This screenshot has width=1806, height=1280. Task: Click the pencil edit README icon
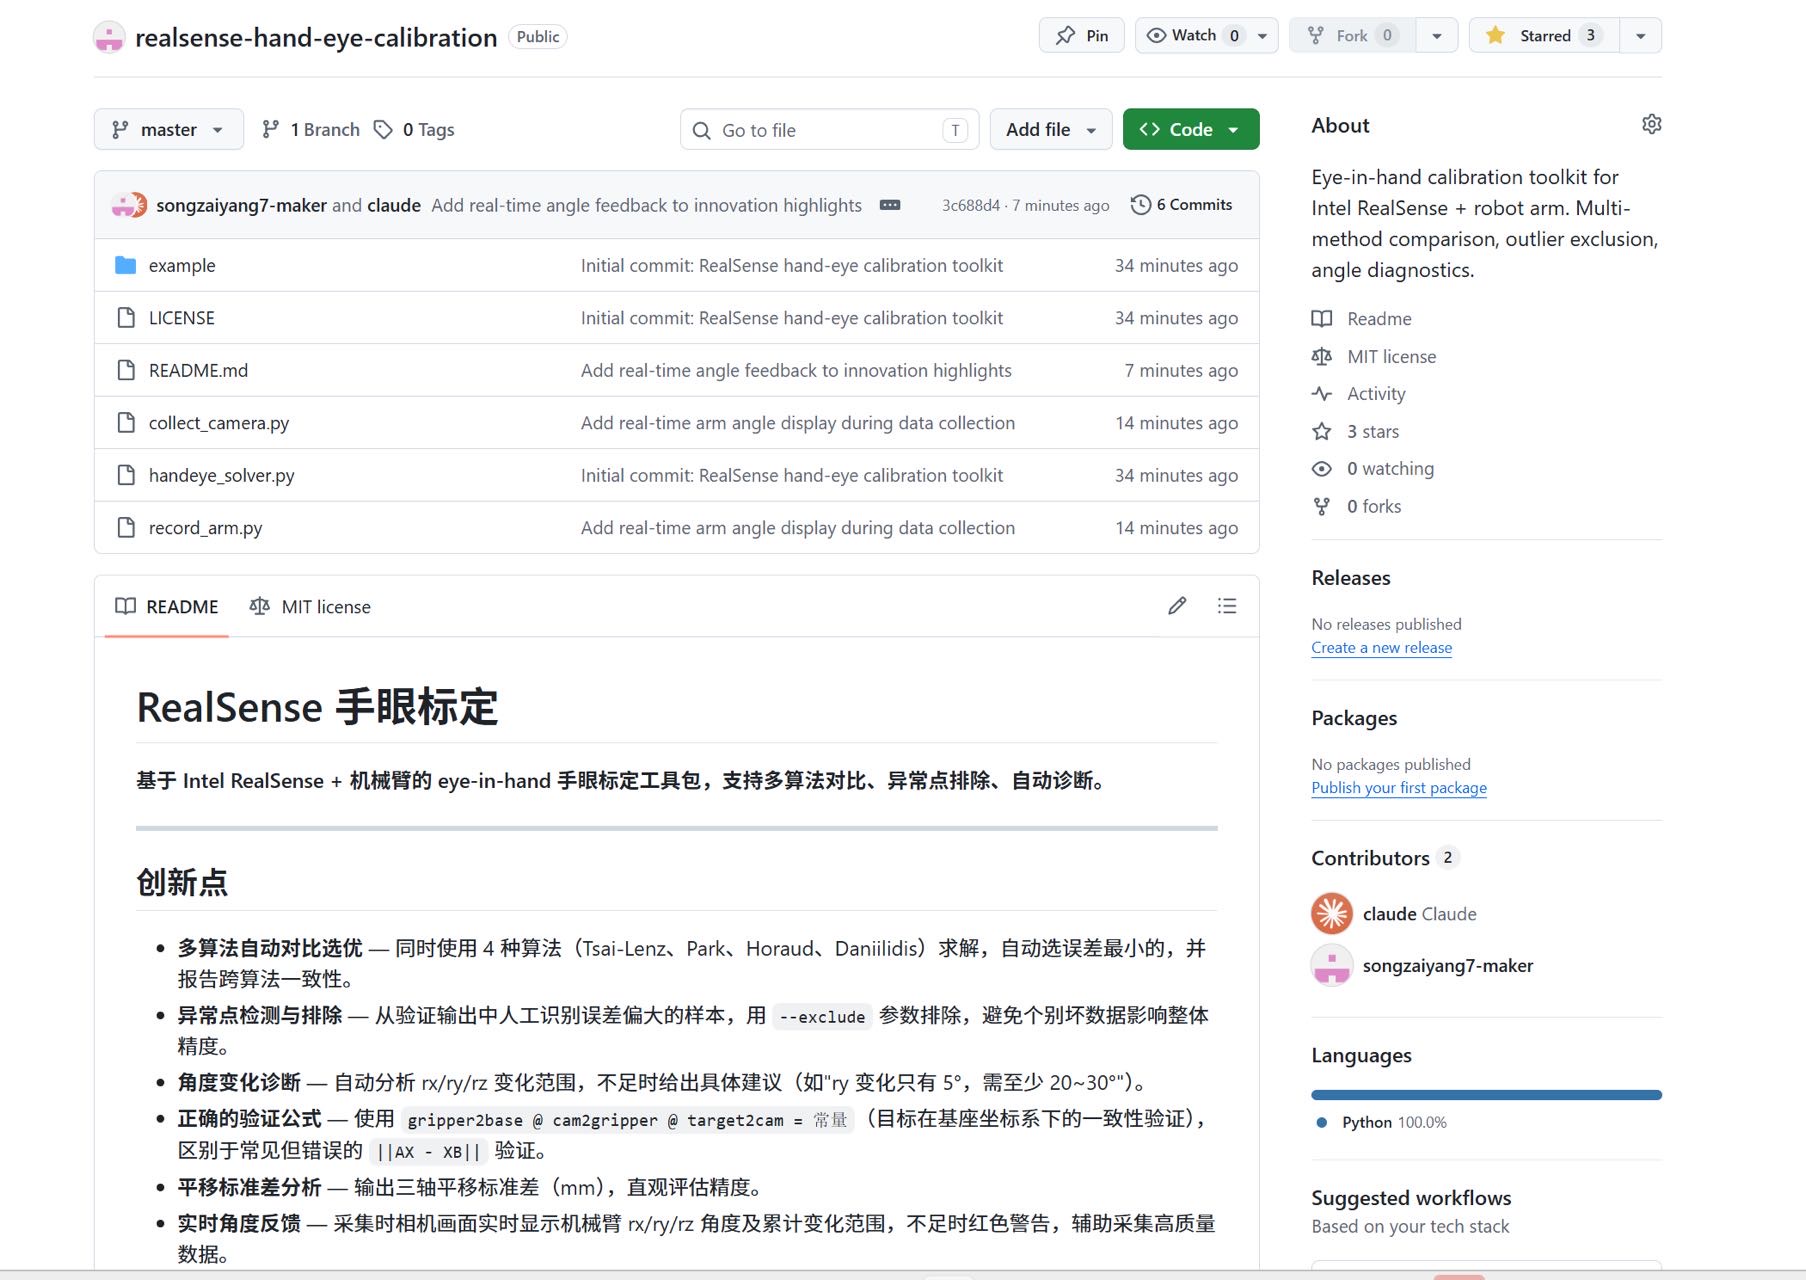pos(1177,606)
